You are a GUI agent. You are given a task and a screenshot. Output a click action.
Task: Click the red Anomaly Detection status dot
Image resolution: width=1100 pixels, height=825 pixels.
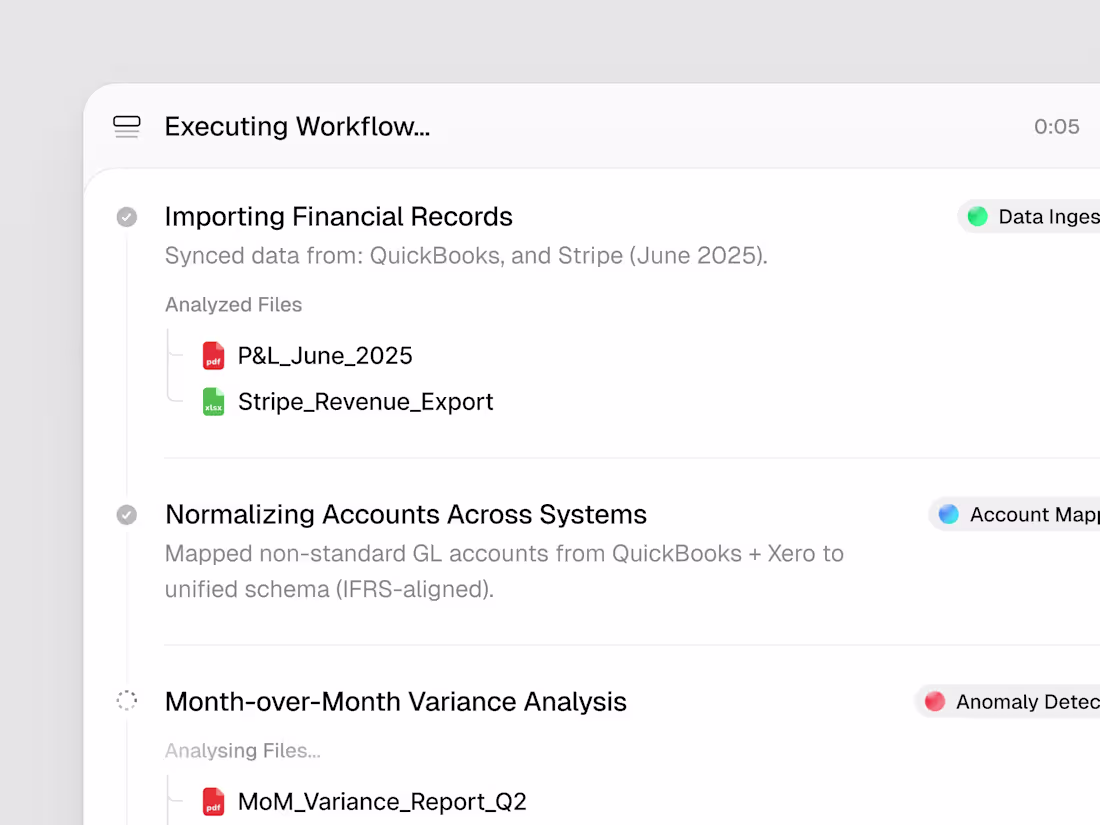point(936,701)
